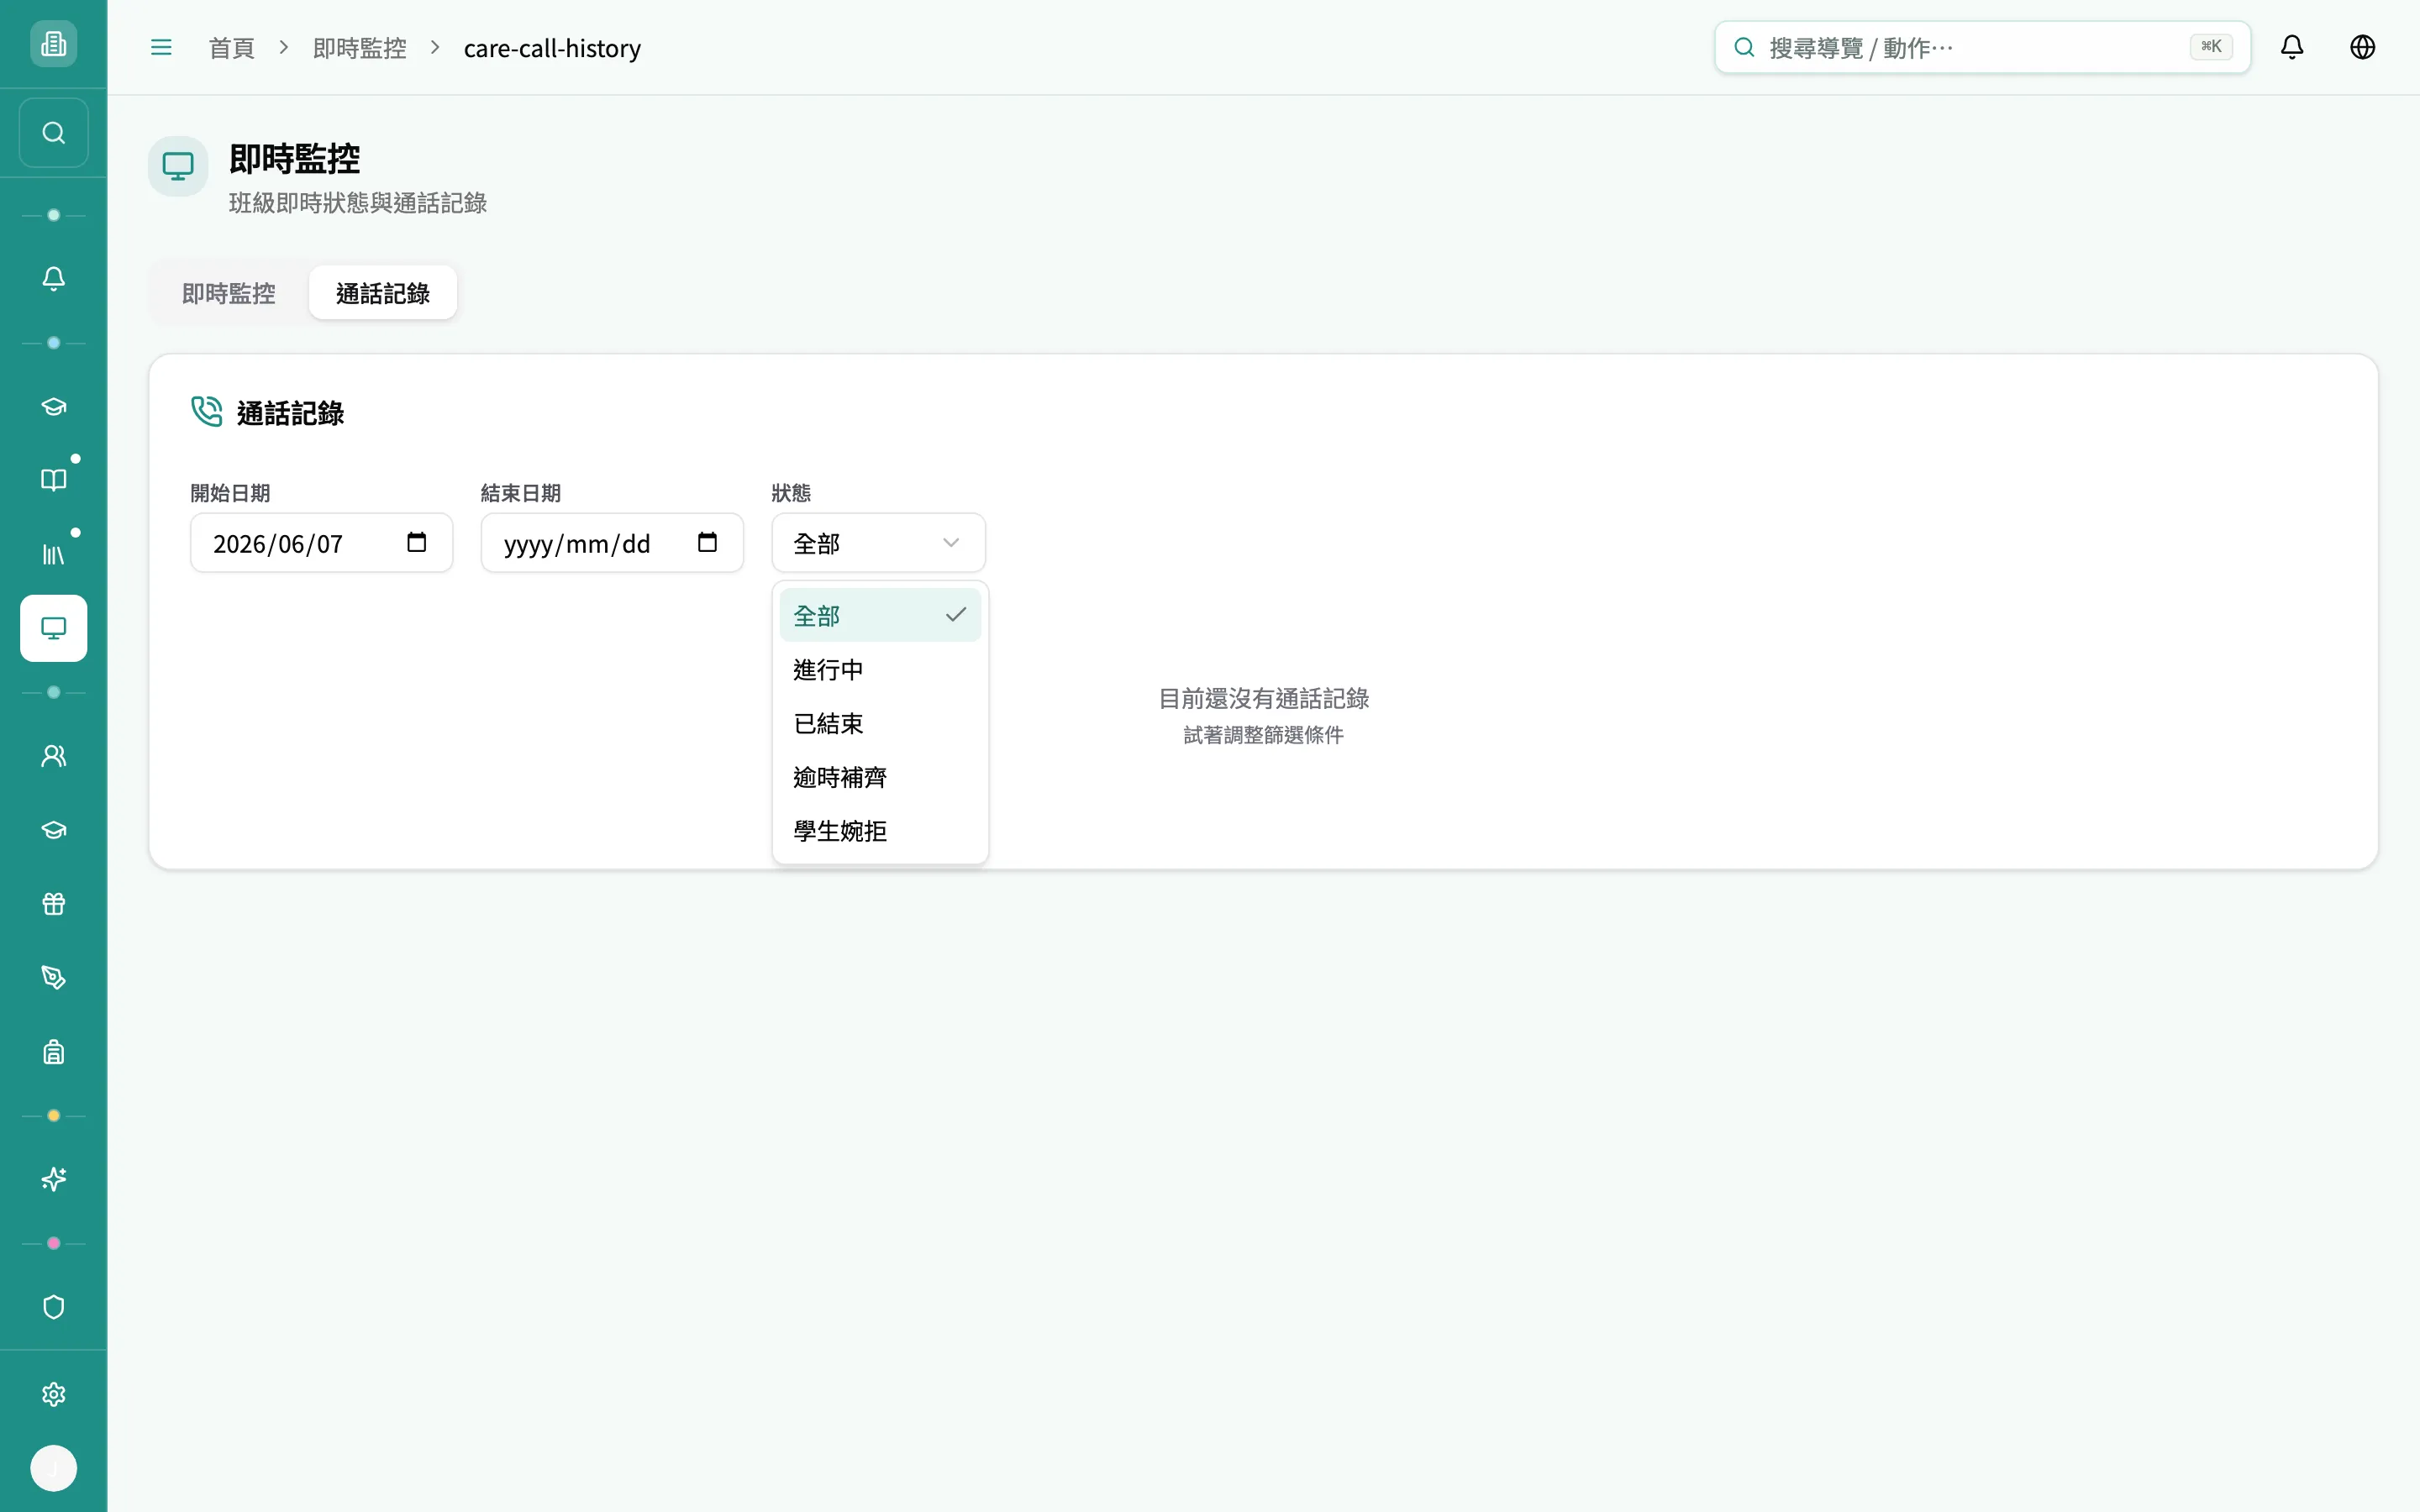
Task: Open the end date calendar picker icon
Action: point(707,542)
